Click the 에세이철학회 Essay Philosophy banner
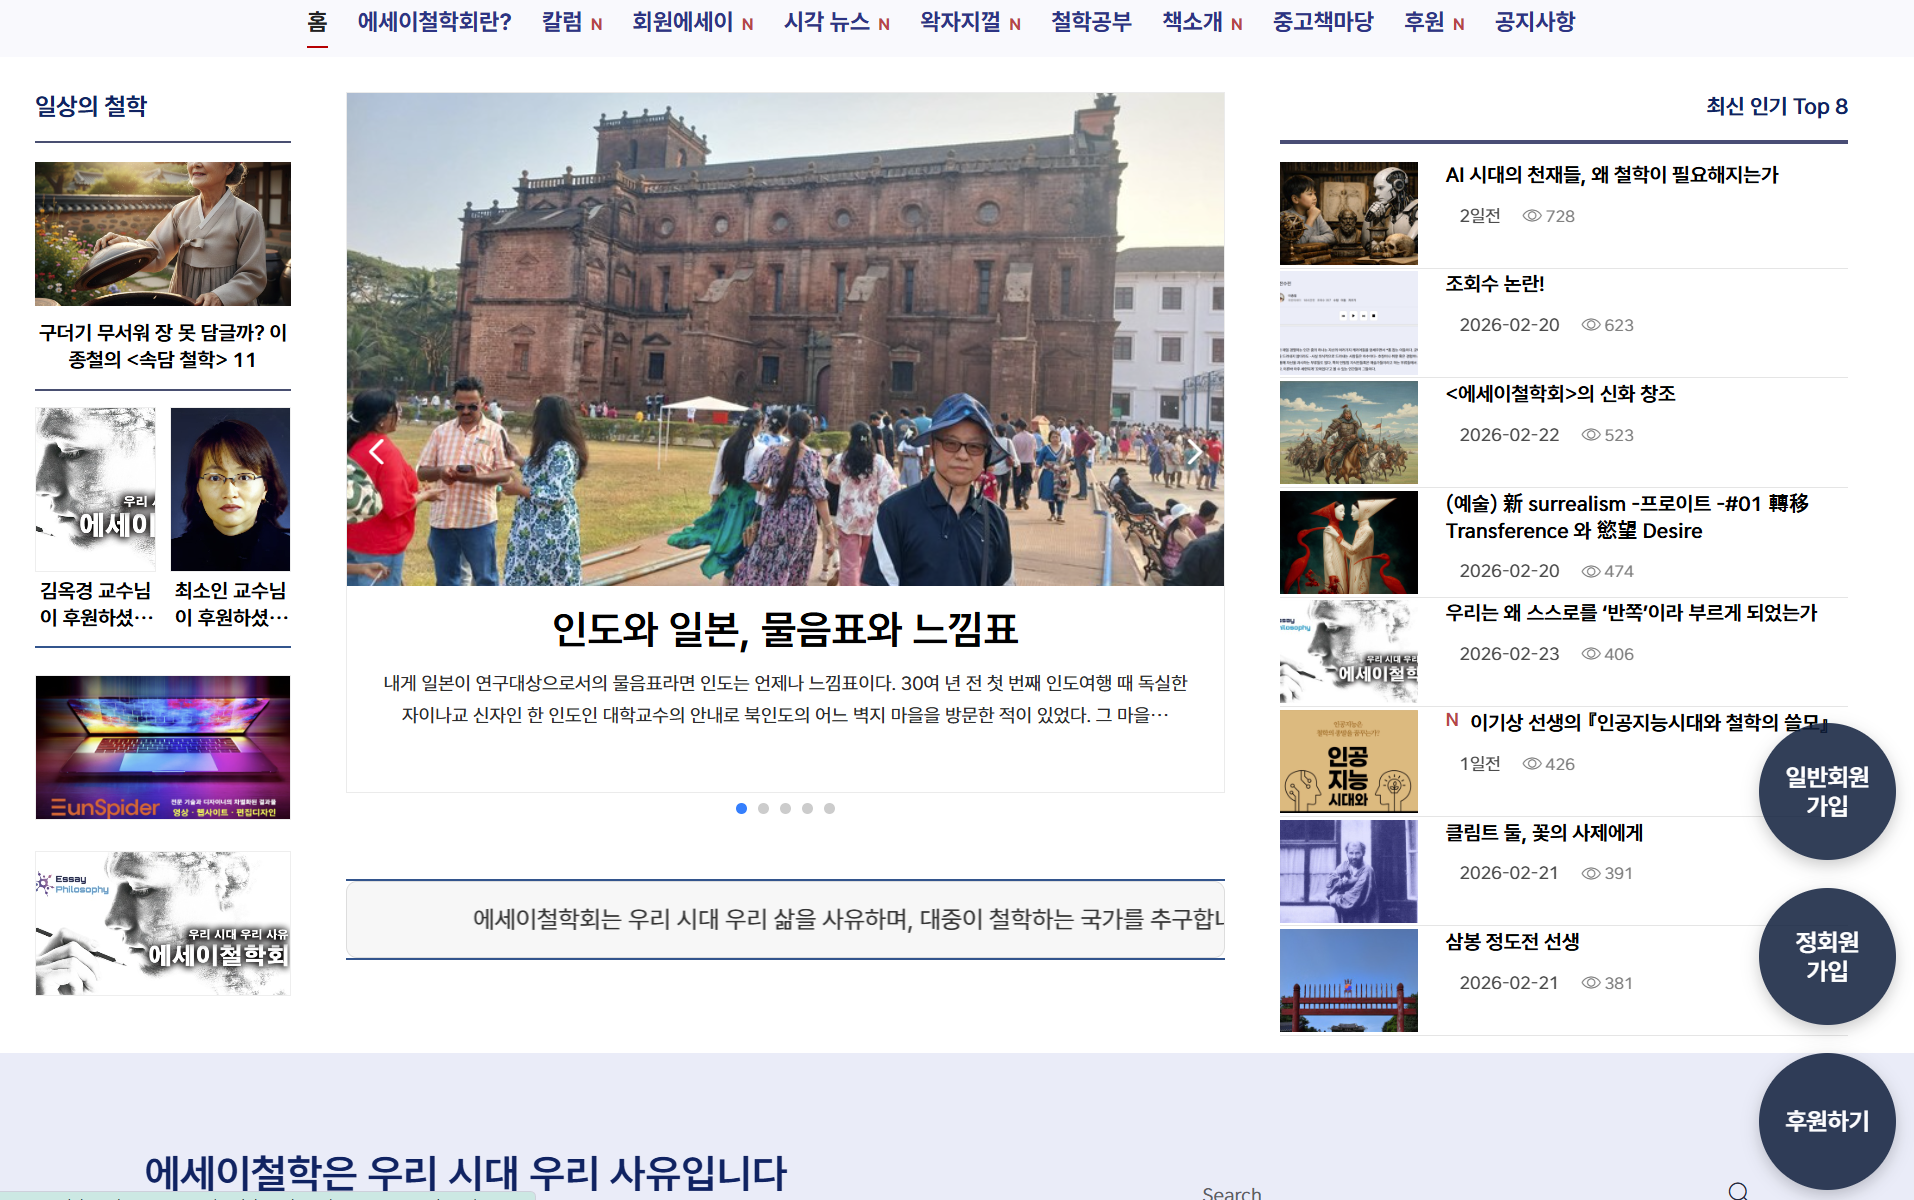Viewport: 1914px width, 1200px height. point(163,923)
